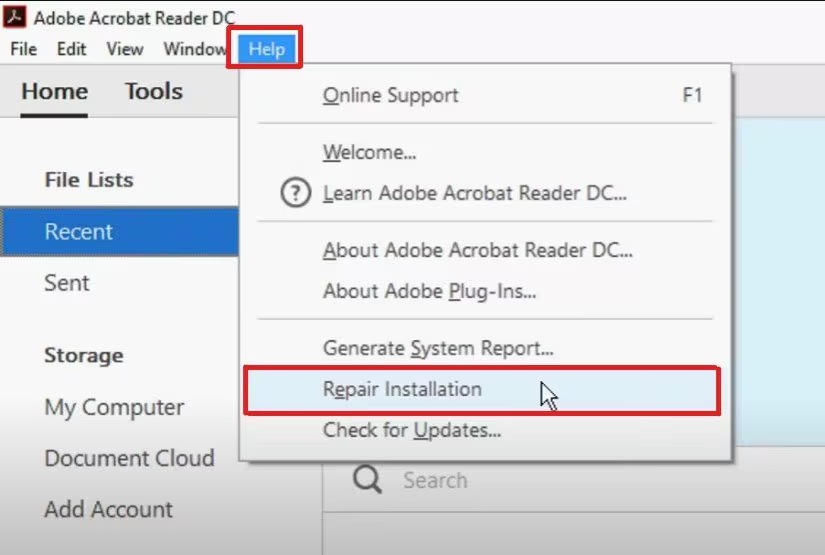This screenshot has width=825, height=555.
Task: Open About Adobe Acrobat Reader DC...
Action: point(485,250)
